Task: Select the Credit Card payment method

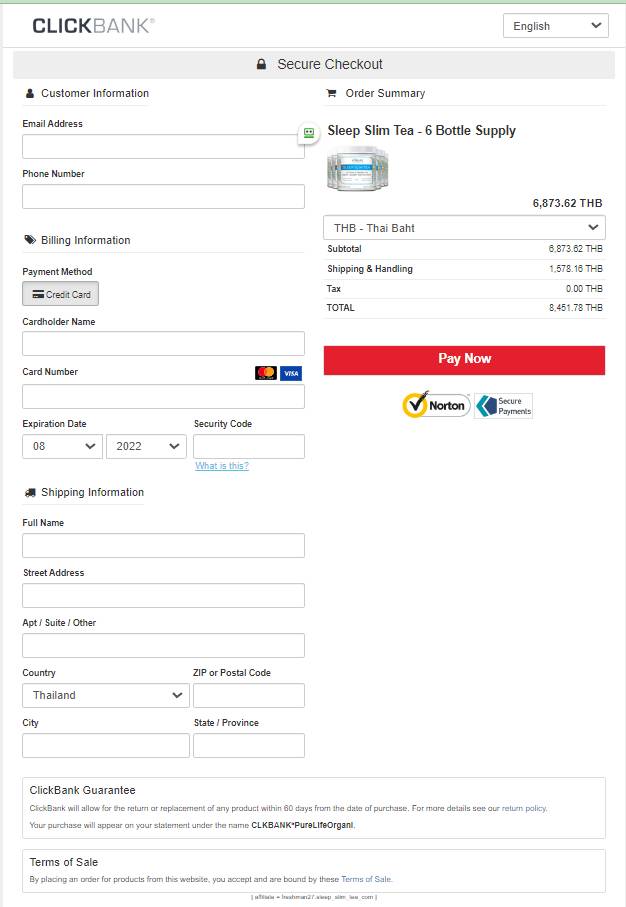Action: point(61,294)
